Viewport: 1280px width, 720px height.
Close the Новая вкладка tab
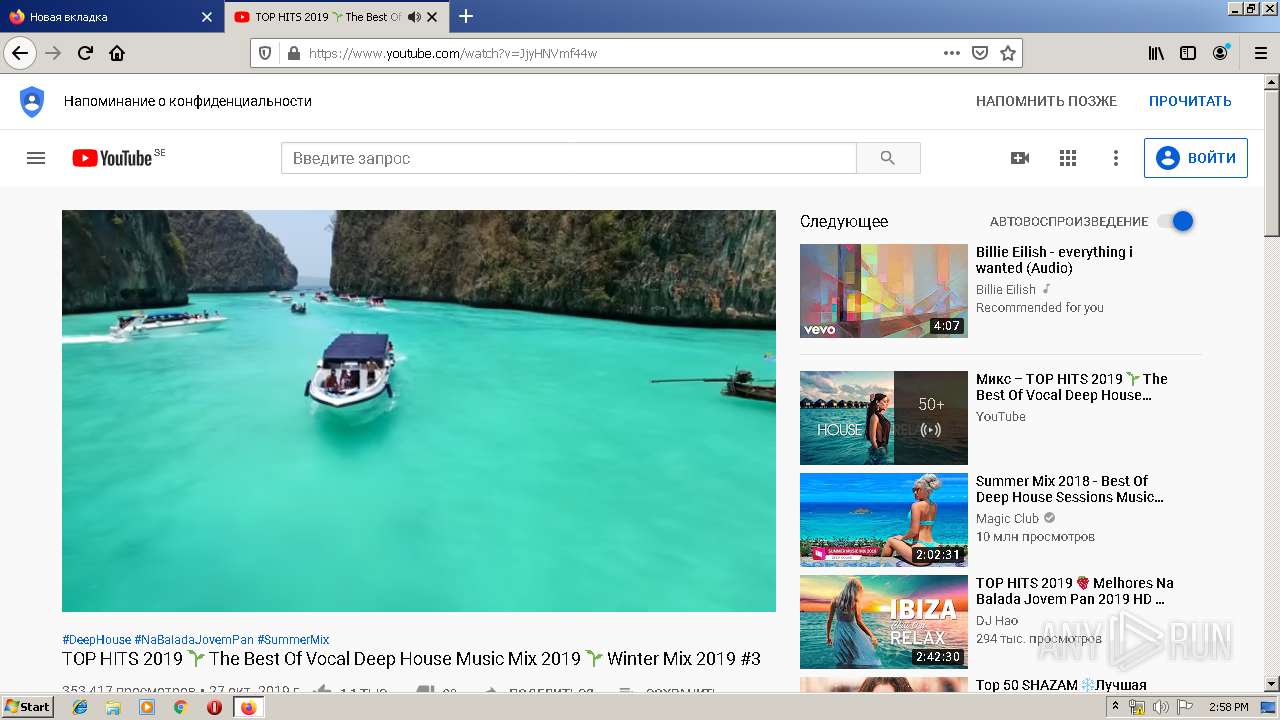pyautogui.click(x=207, y=17)
